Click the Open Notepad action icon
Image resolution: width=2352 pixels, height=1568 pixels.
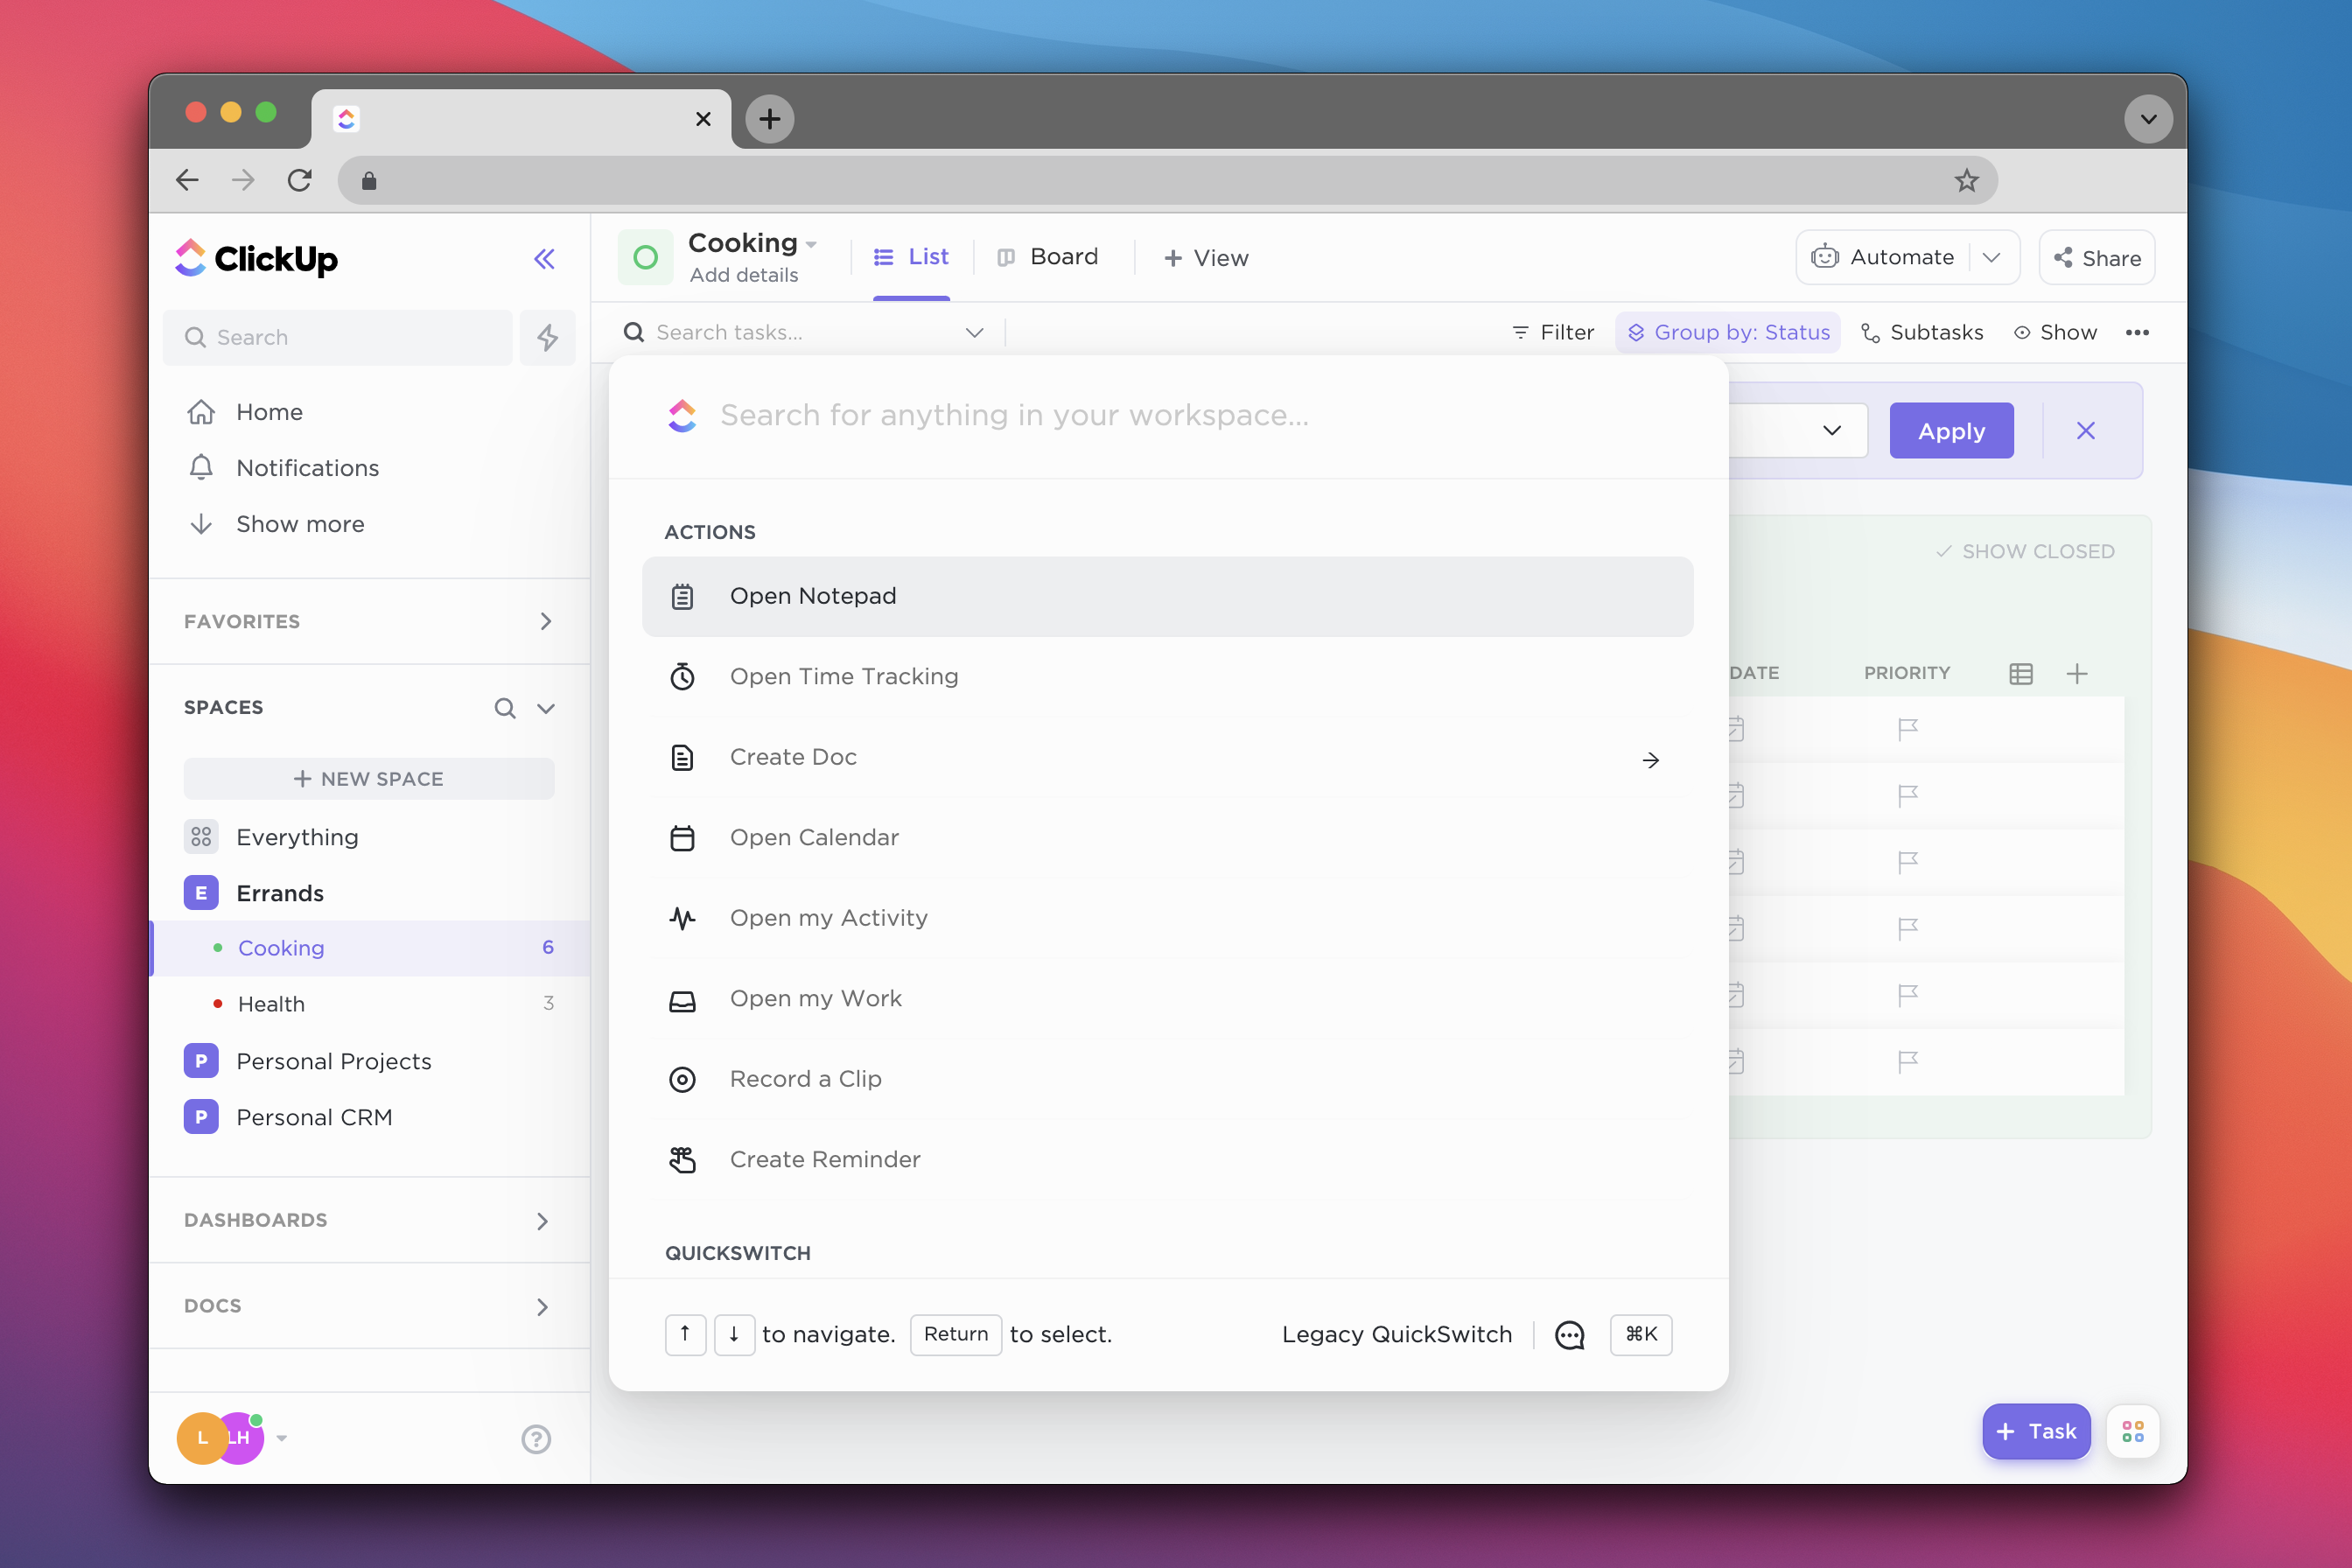pos(682,595)
